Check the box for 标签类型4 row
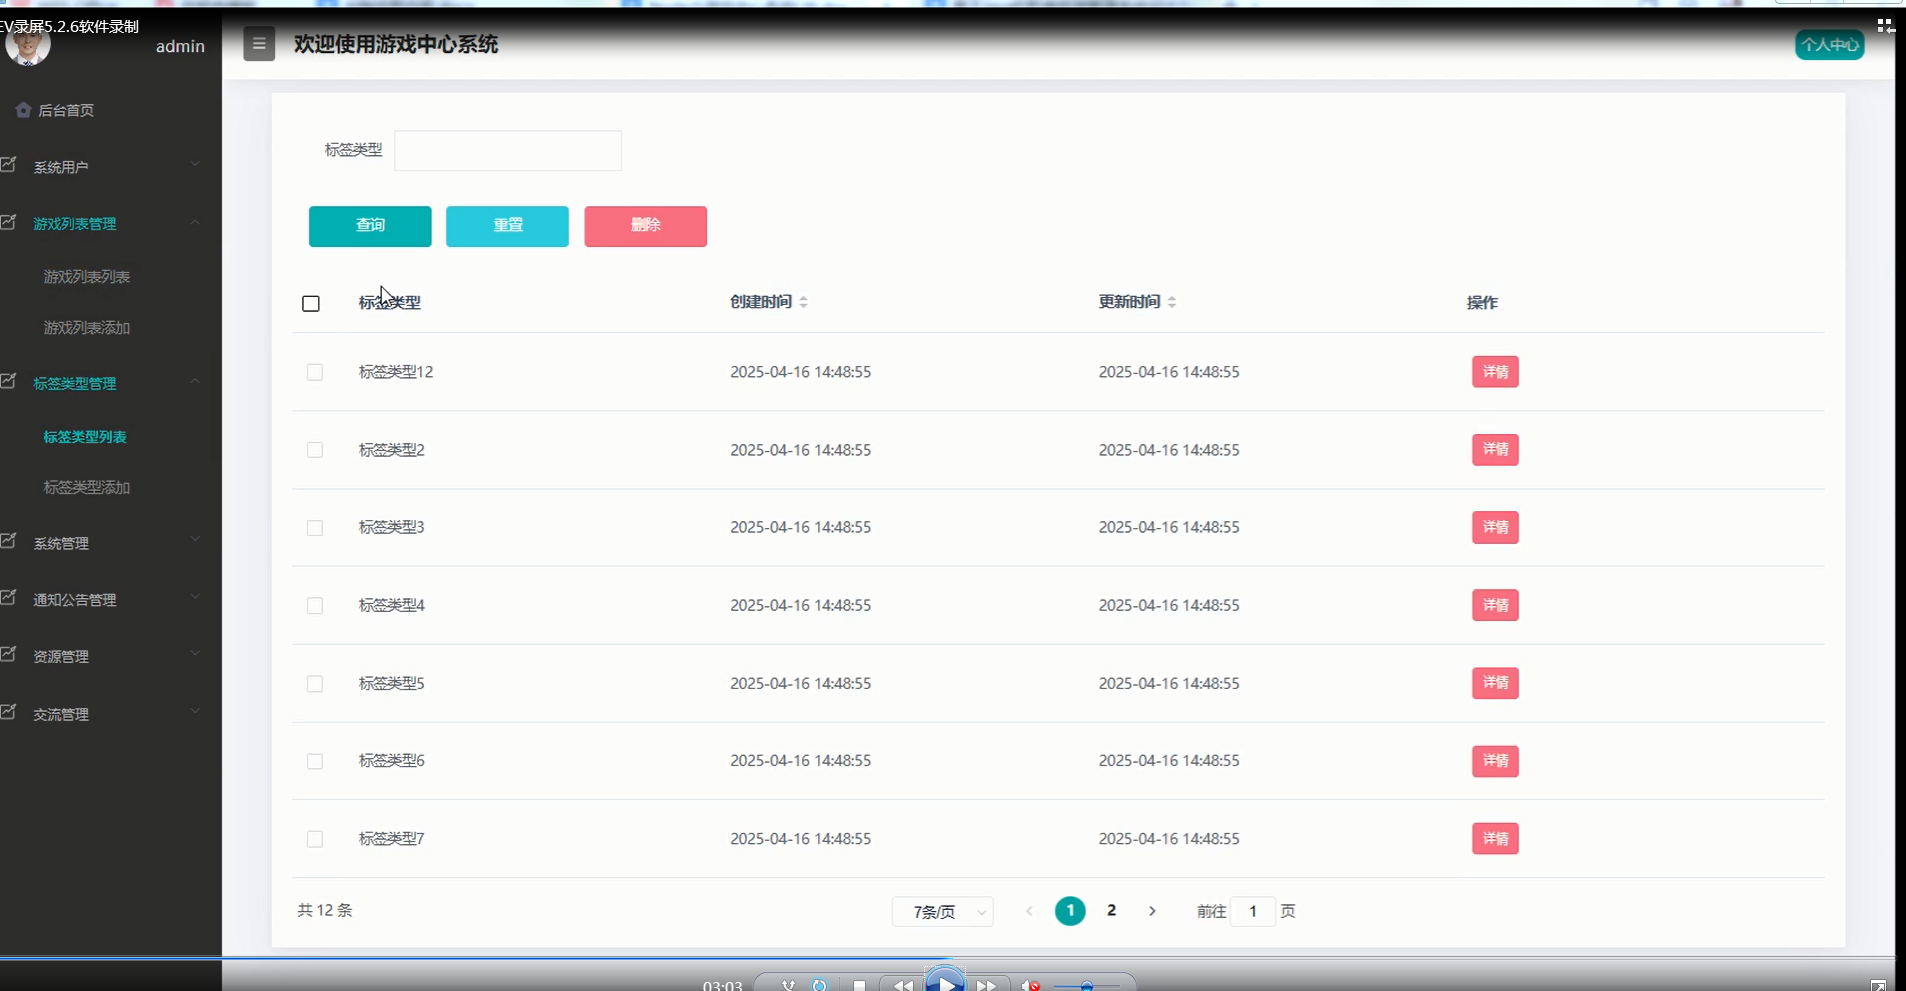This screenshot has height=991, width=1906. point(315,606)
